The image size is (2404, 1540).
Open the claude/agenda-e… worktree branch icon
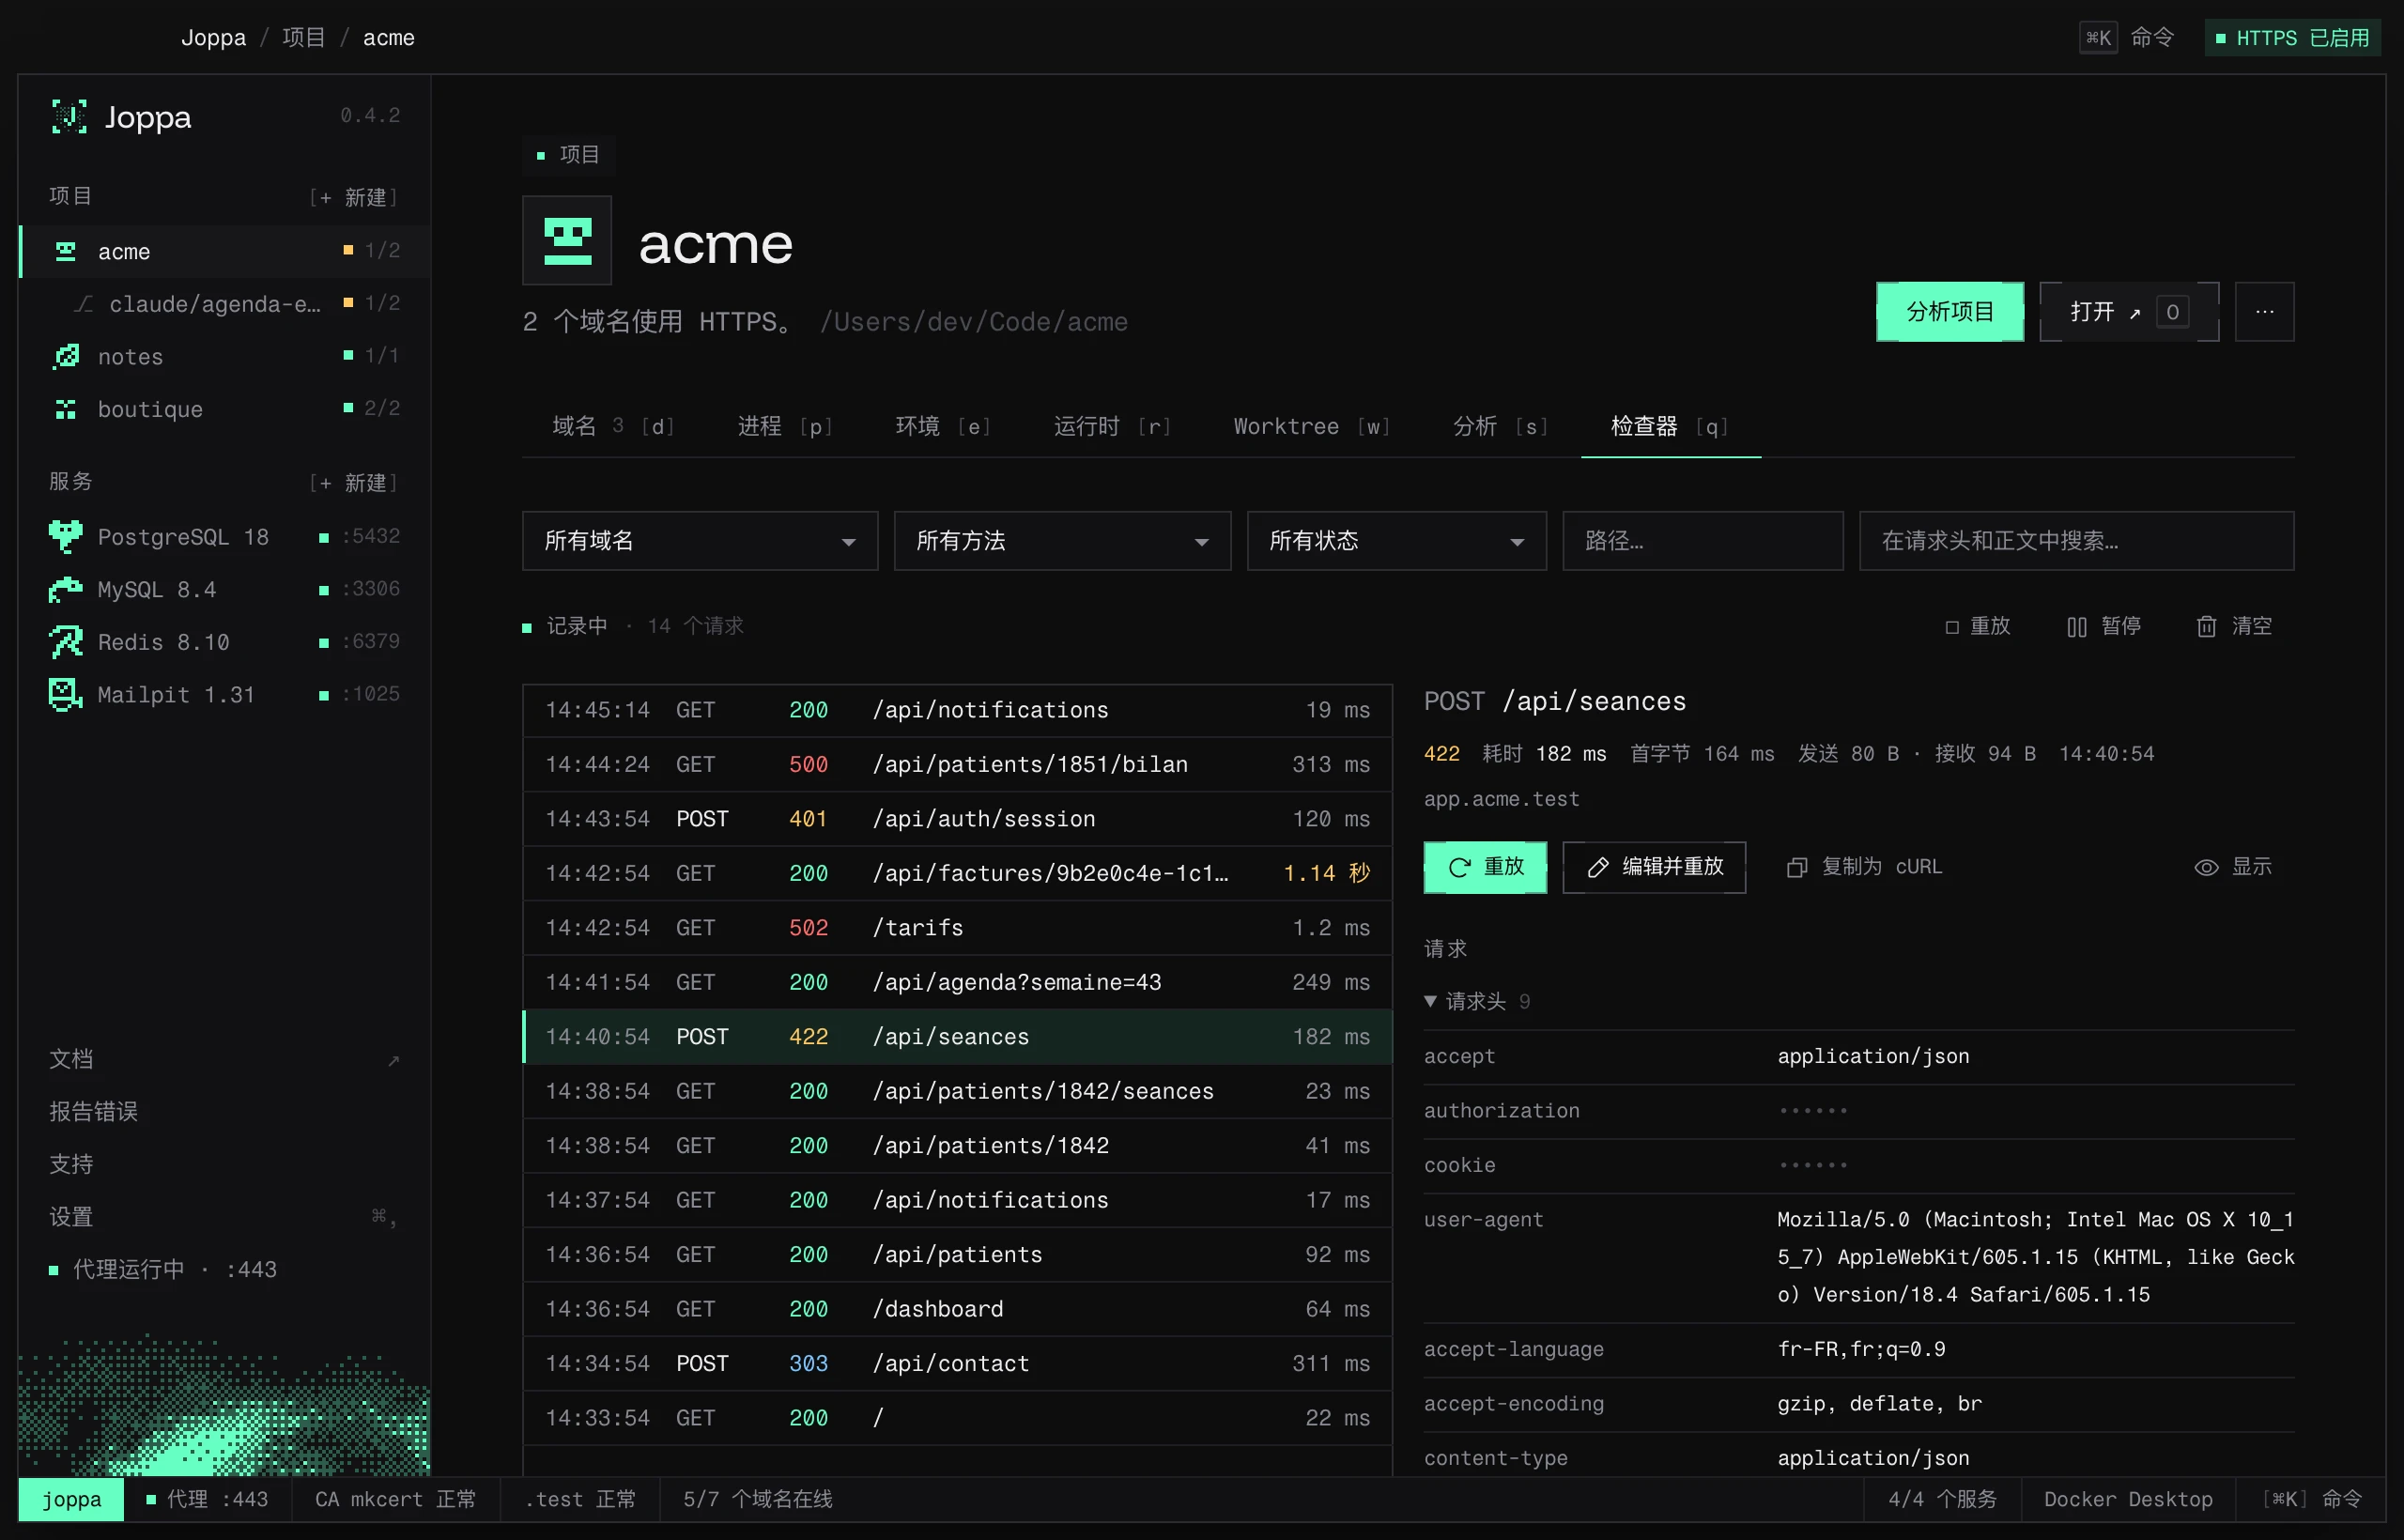(84, 304)
